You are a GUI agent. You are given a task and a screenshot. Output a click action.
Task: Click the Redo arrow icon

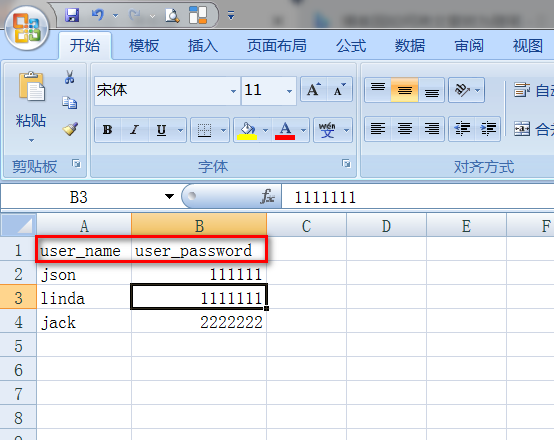(135, 15)
